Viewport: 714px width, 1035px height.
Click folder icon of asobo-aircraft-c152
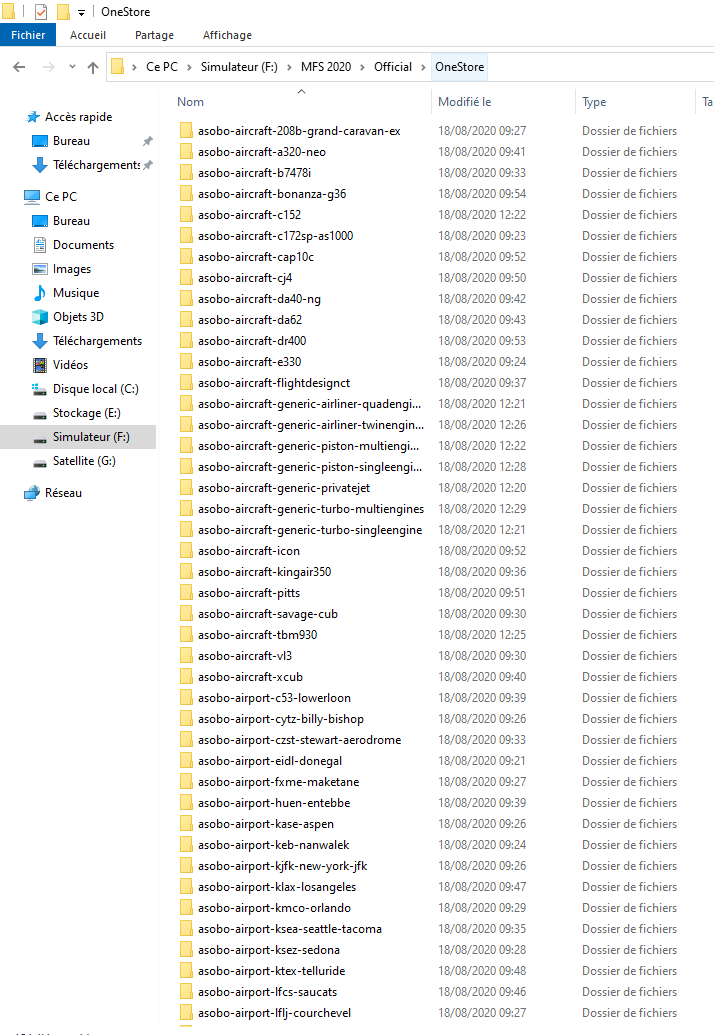point(186,215)
